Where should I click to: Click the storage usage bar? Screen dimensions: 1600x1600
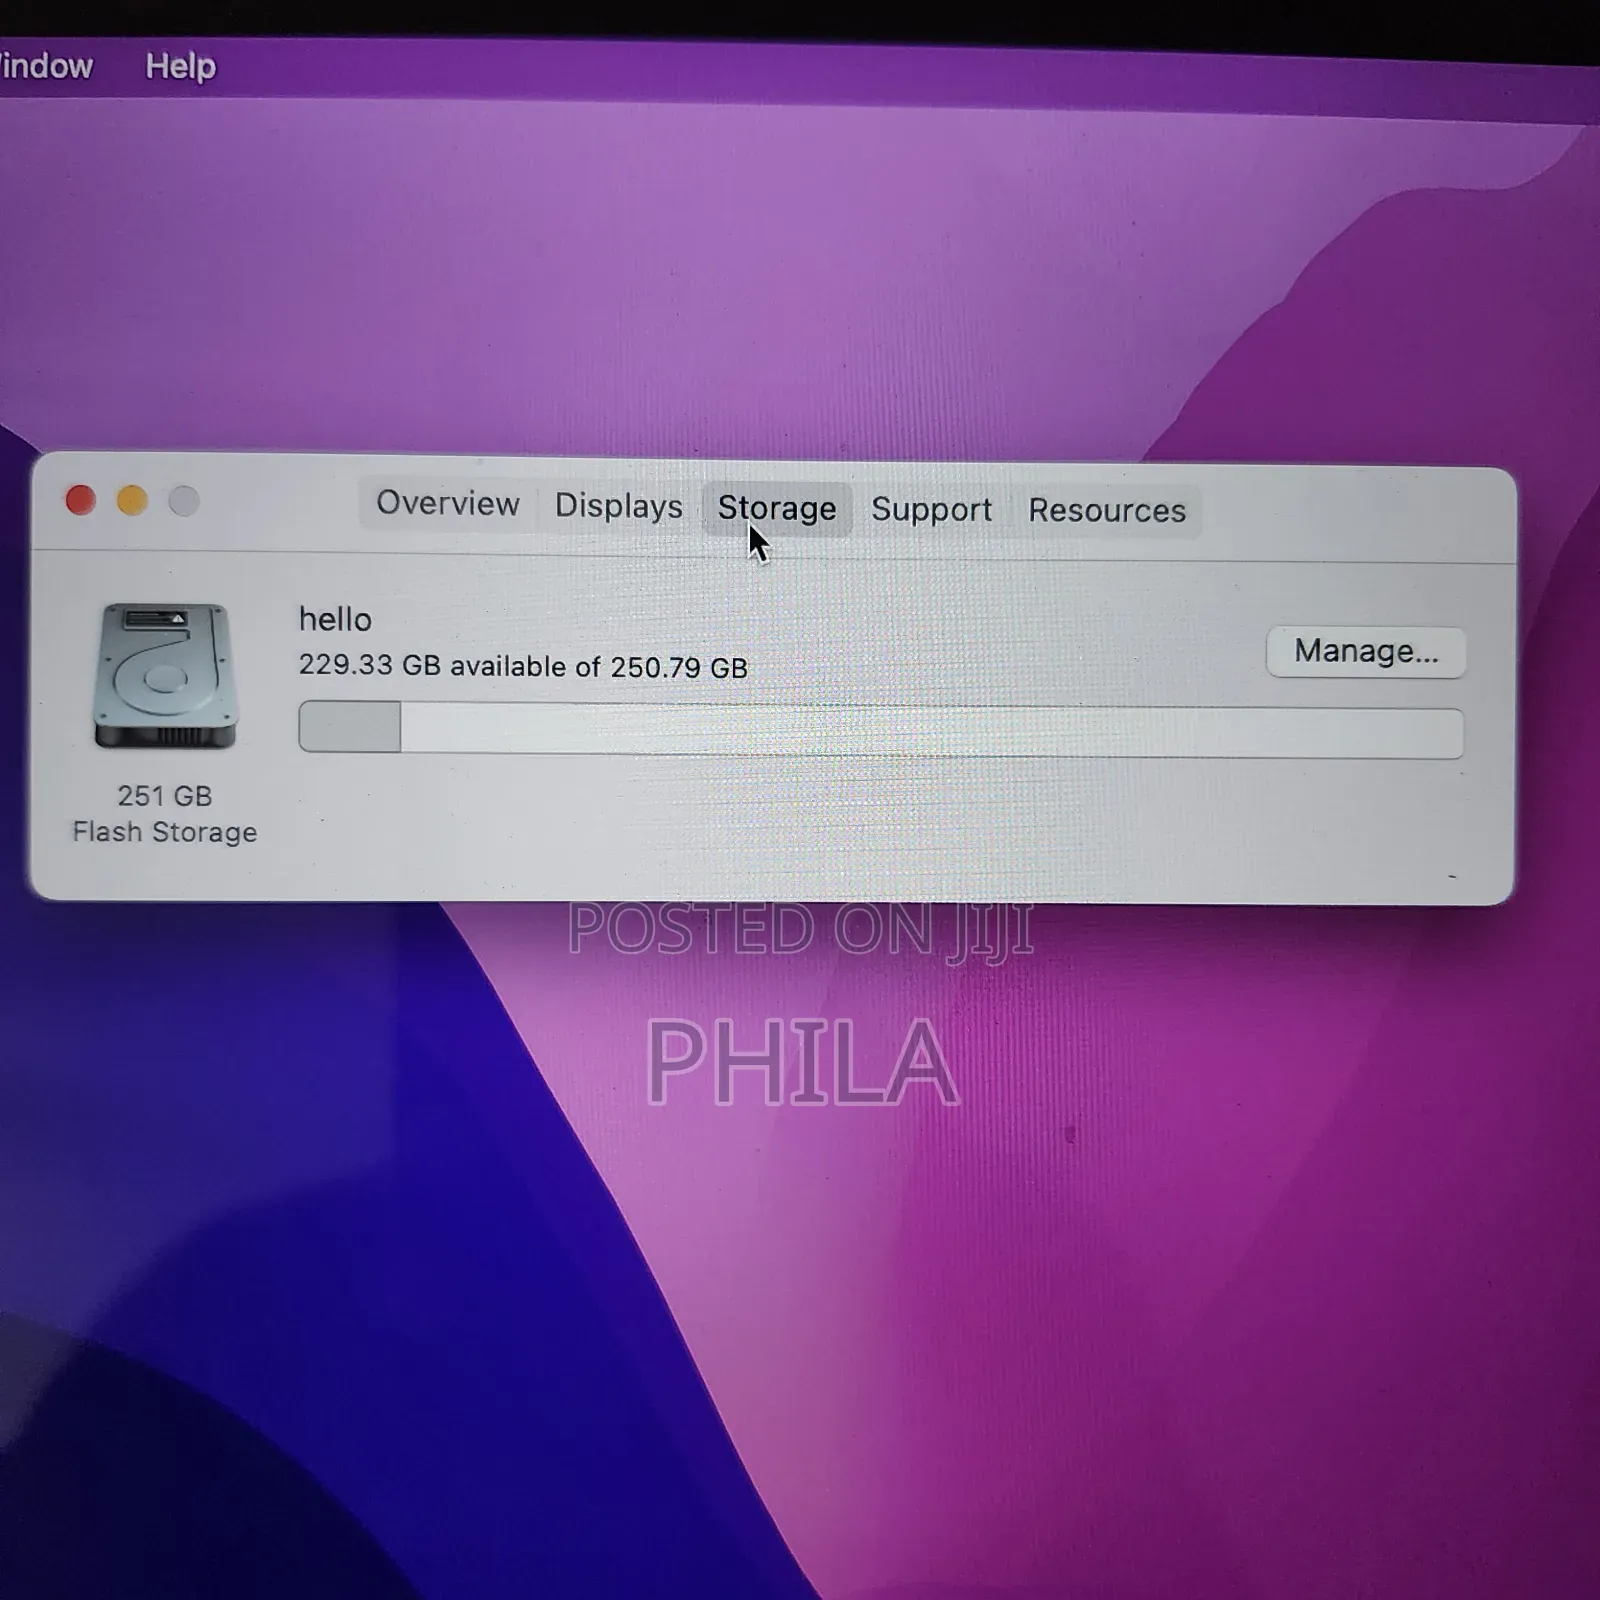(x=881, y=729)
